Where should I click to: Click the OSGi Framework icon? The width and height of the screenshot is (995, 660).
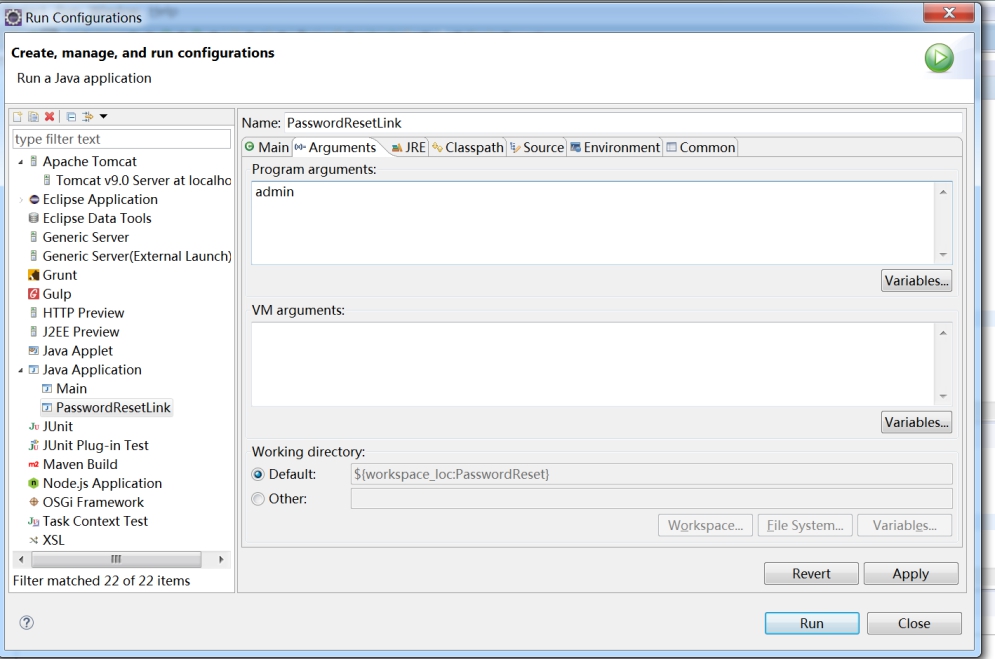(34, 502)
